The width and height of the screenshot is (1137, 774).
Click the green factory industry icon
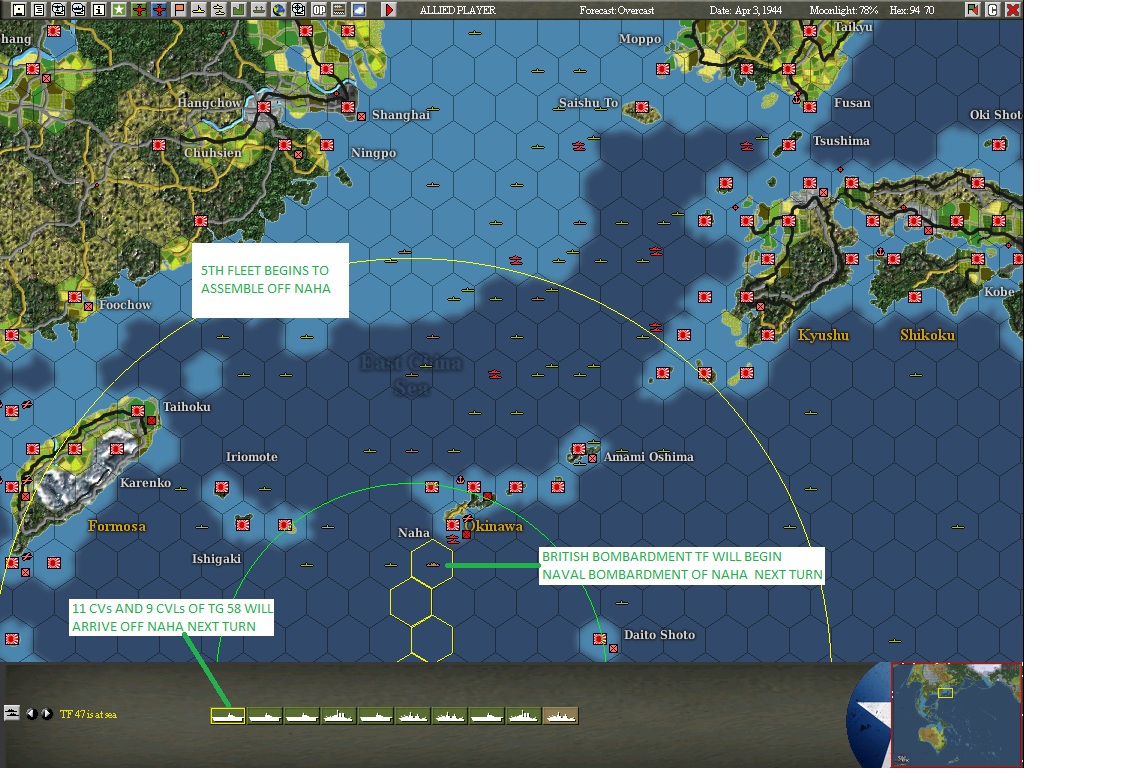[238, 9]
